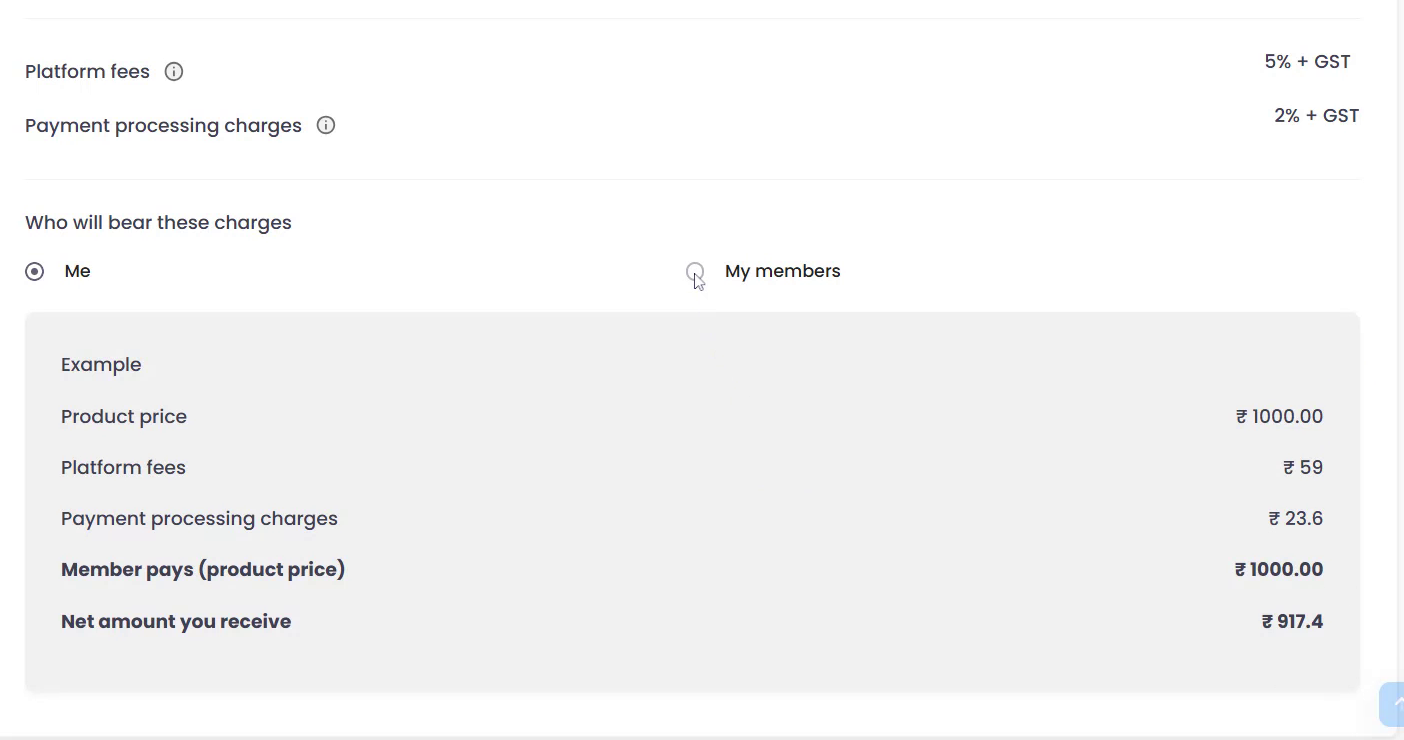Click the ₹ 1000.00 Product price value
Screen dimensions: 1404x740
pyautogui.click(x=1279, y=417)
